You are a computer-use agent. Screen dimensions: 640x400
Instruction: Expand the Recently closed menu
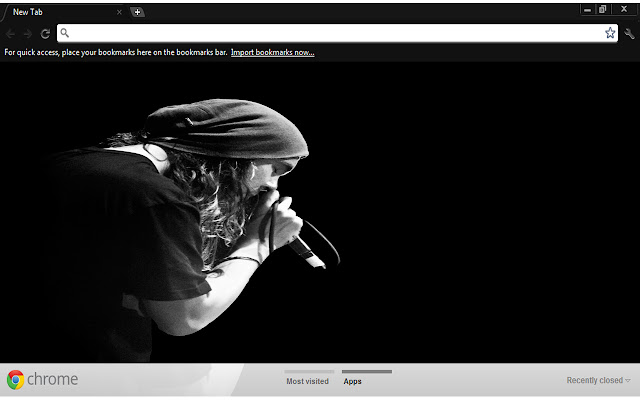(x=598, y=380)
